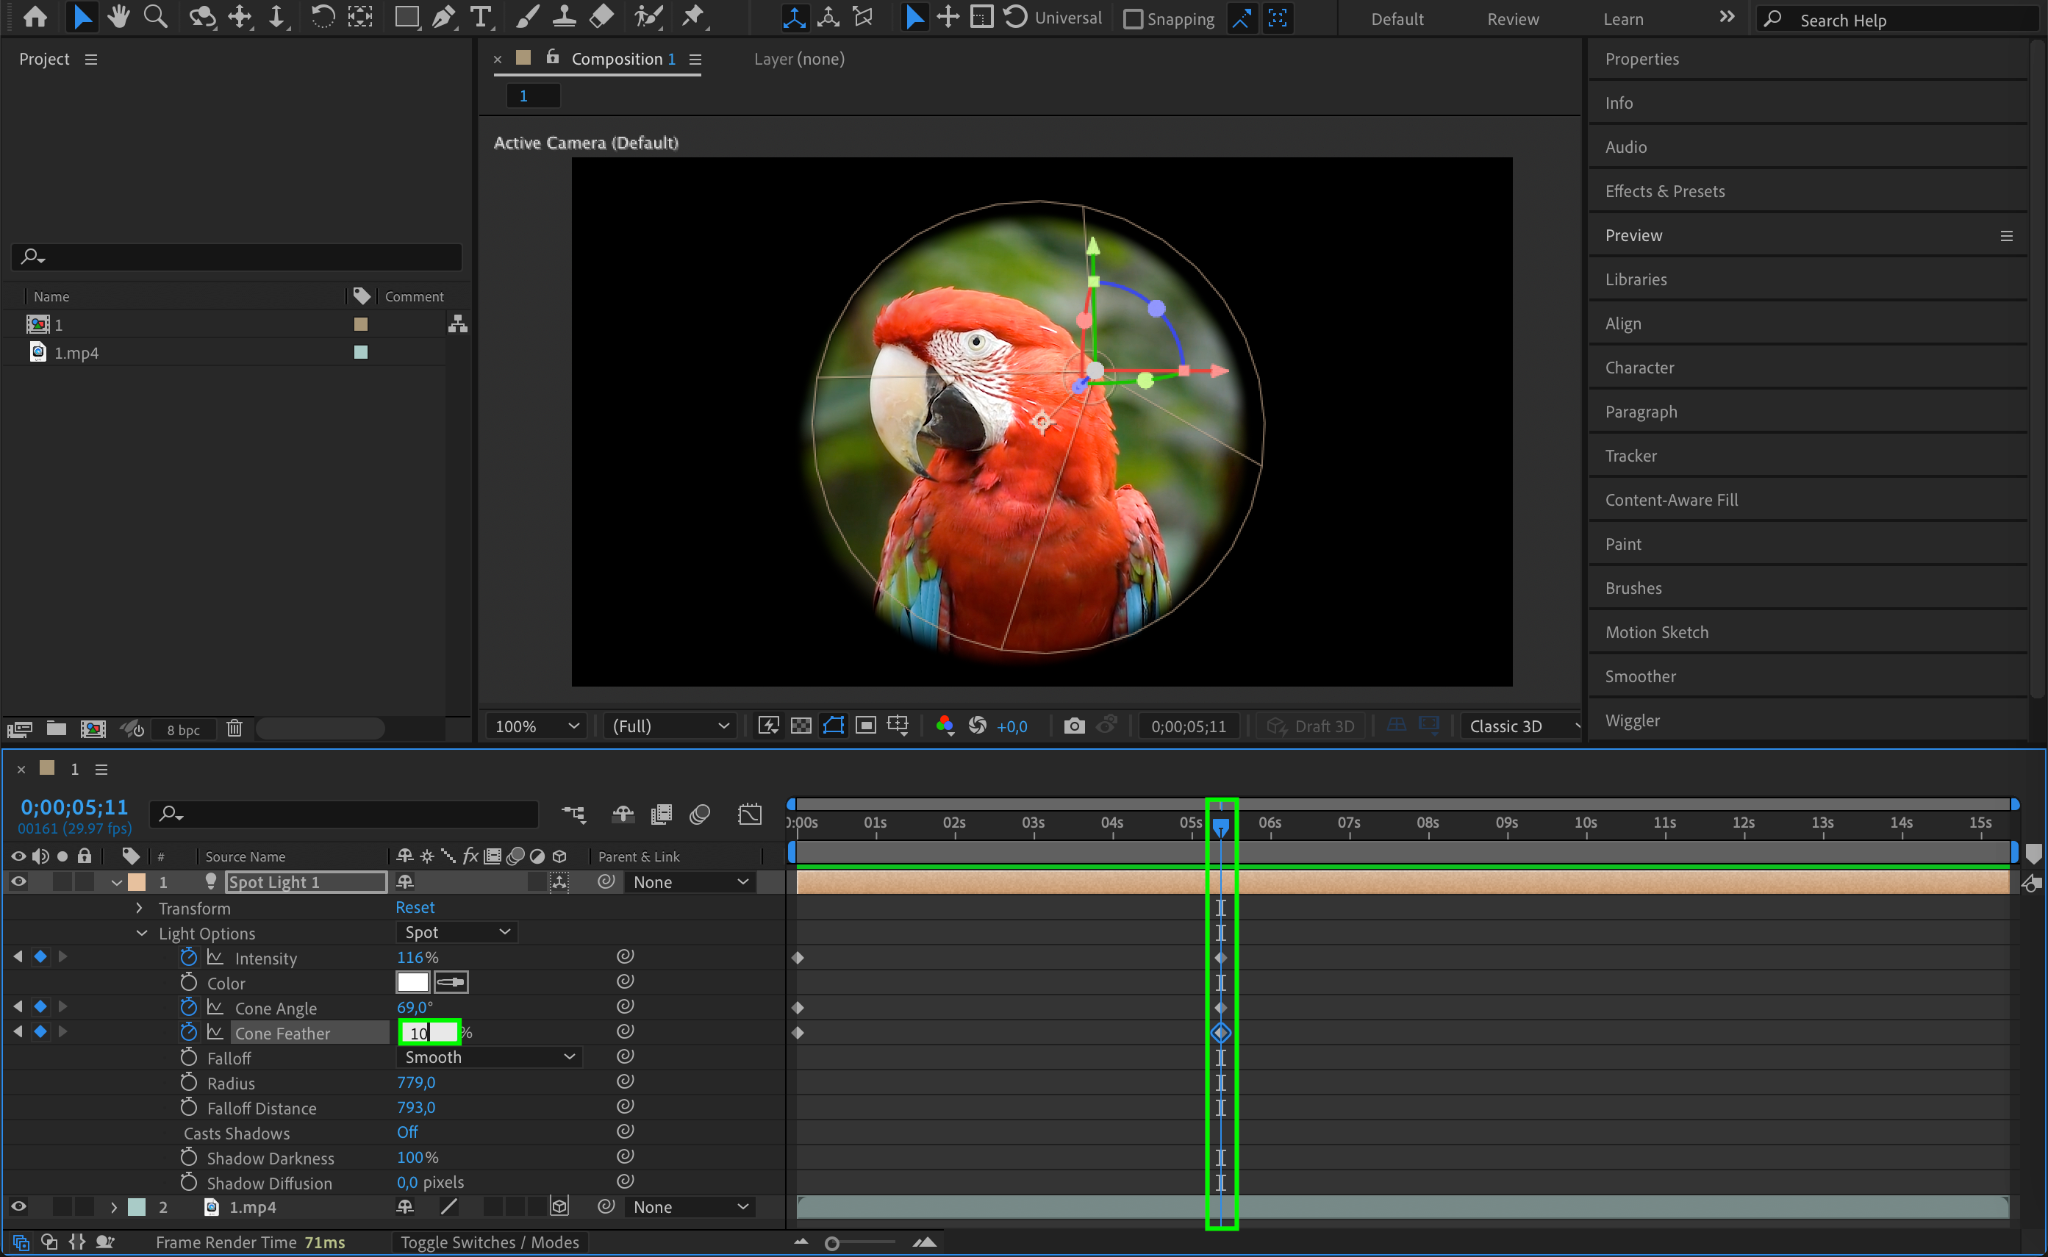Open the Falloff Smooth dropdown
The height and width of the screenshot is (1257, 2048).
coord(489,1057)
